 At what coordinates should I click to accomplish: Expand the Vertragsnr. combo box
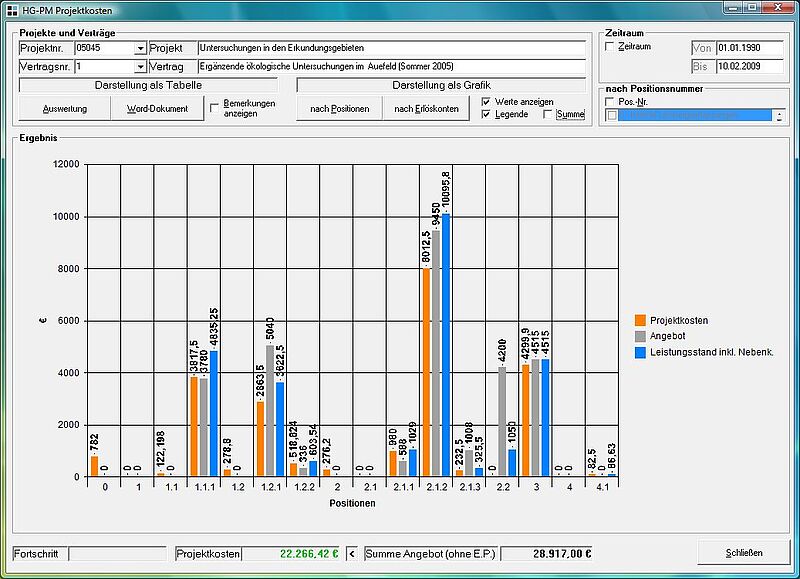(x=139, y=67)
